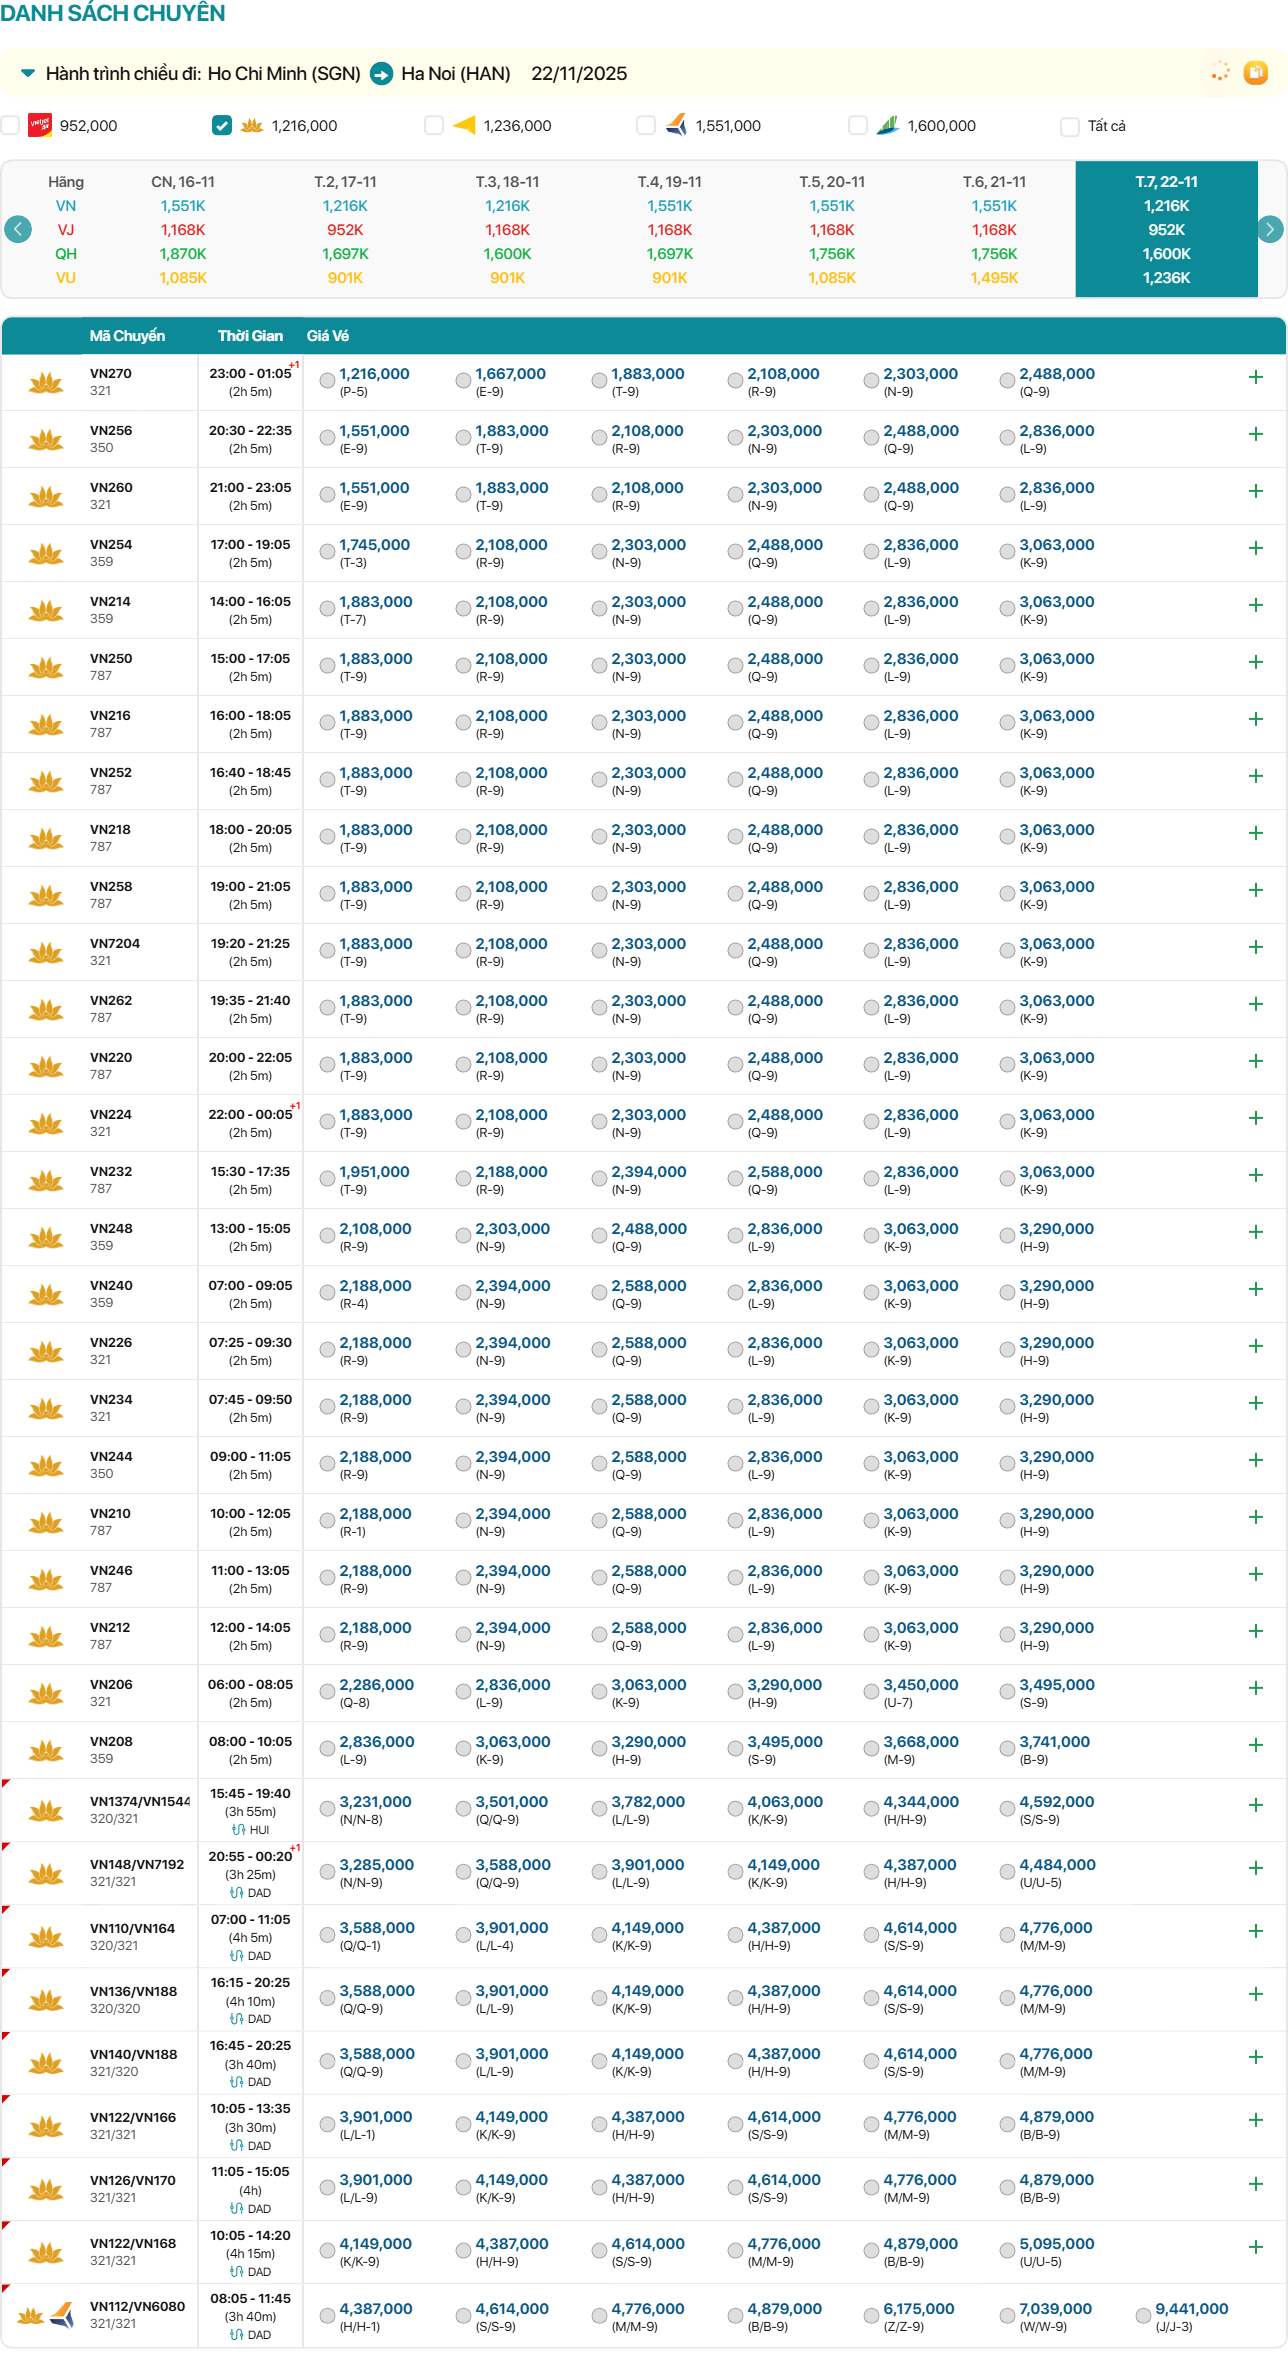
Task: Go to next week in date strip
Action: [x=1269, y=229]
